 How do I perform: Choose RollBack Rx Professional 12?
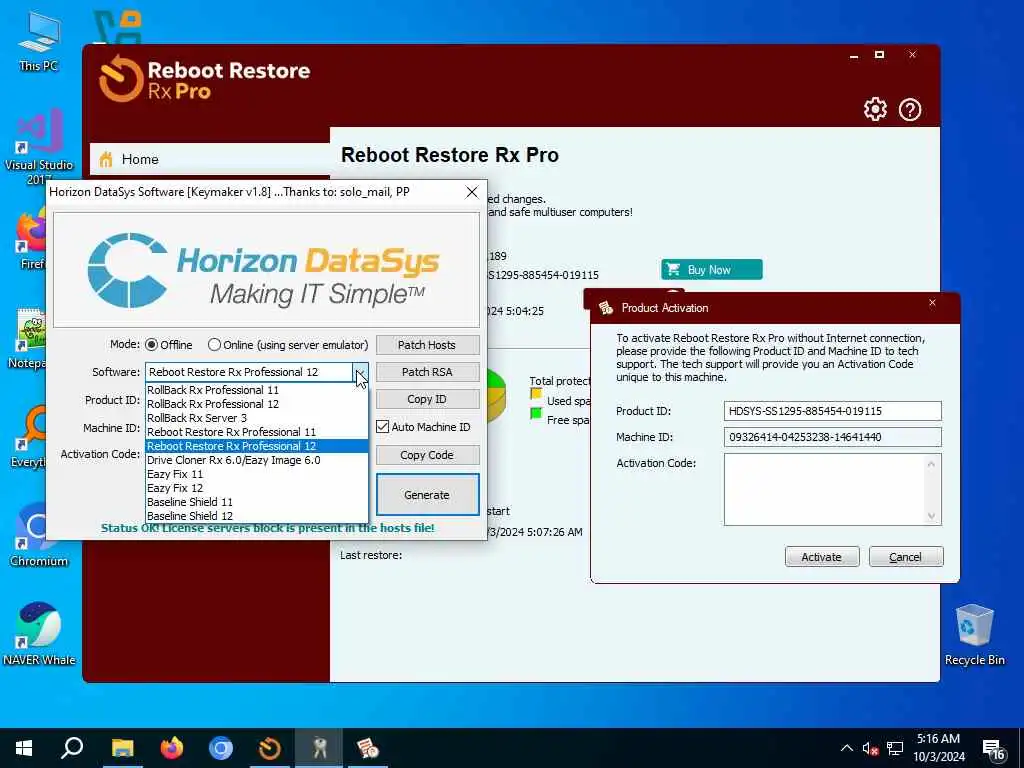256,404
